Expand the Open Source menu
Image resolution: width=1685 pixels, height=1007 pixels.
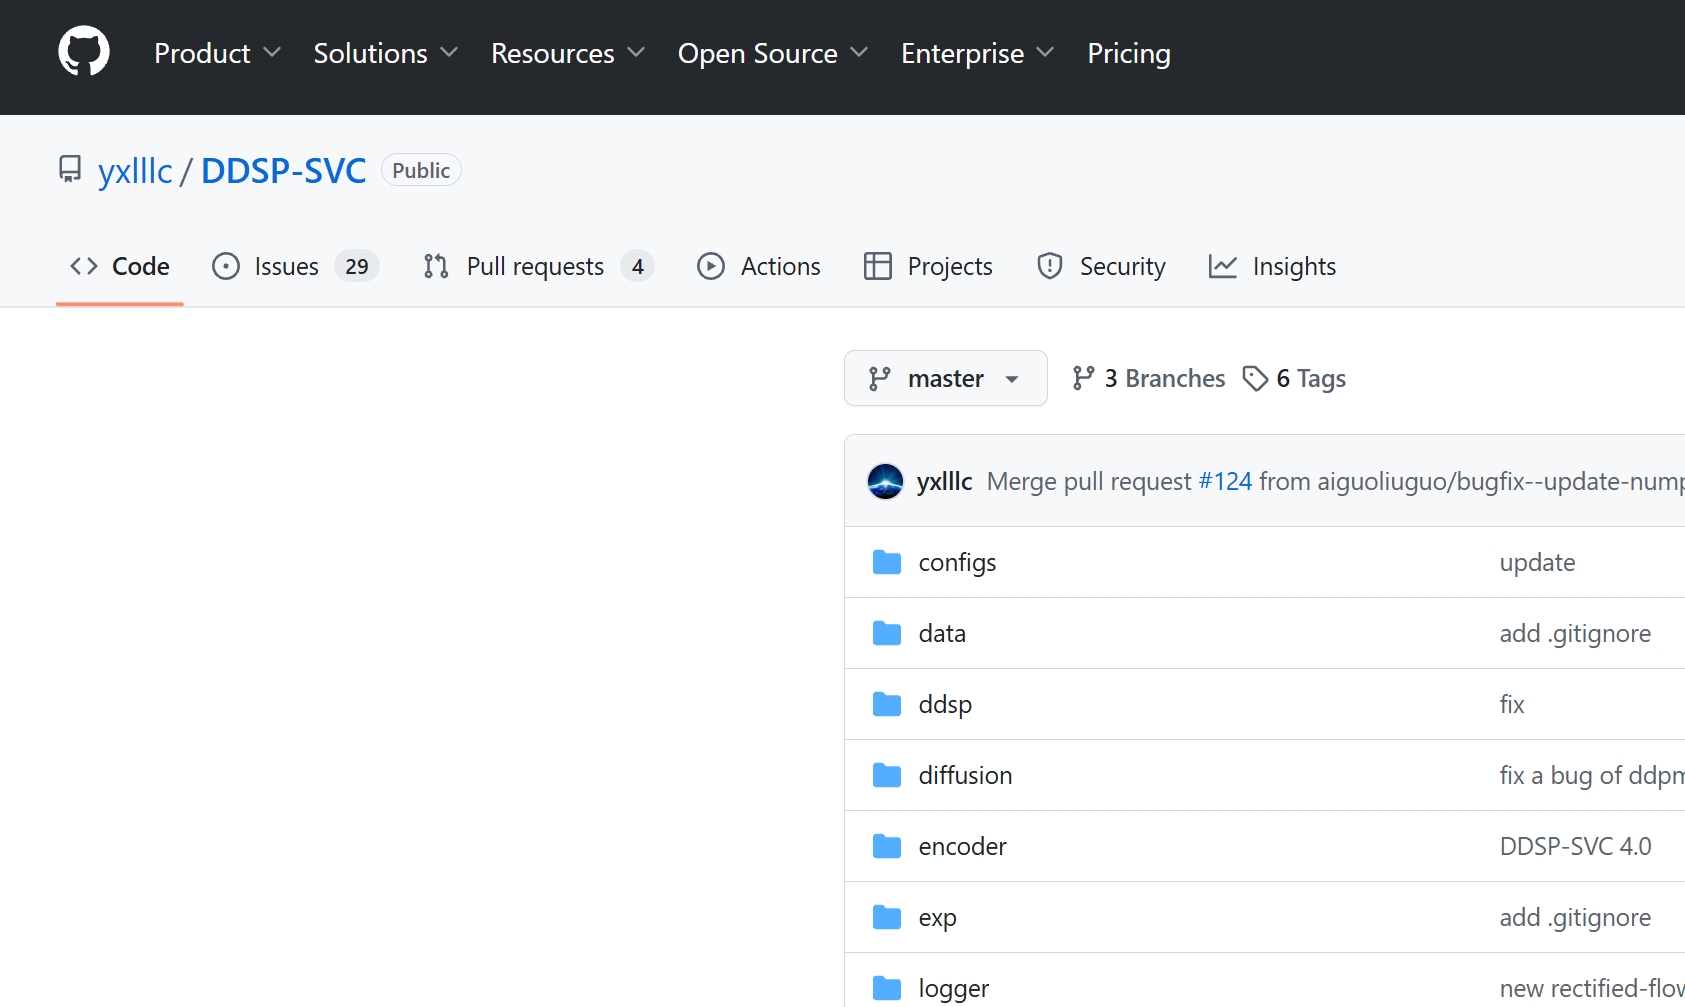click(x=772, y=53)
